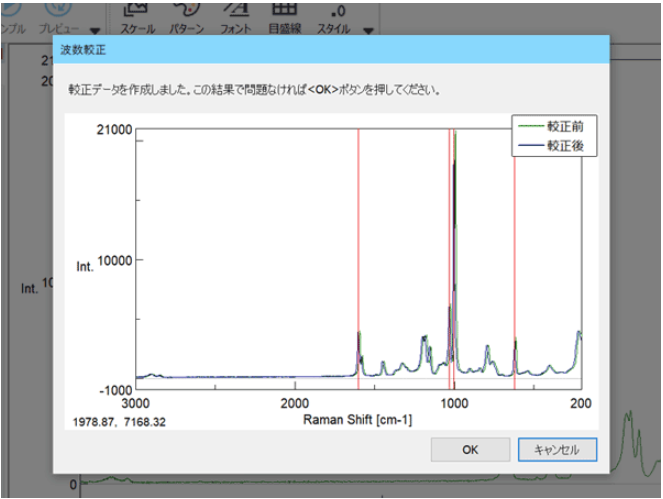Click the 較正前 legend entry
This screenshot has width=663, height=499.
coord(571,127)
